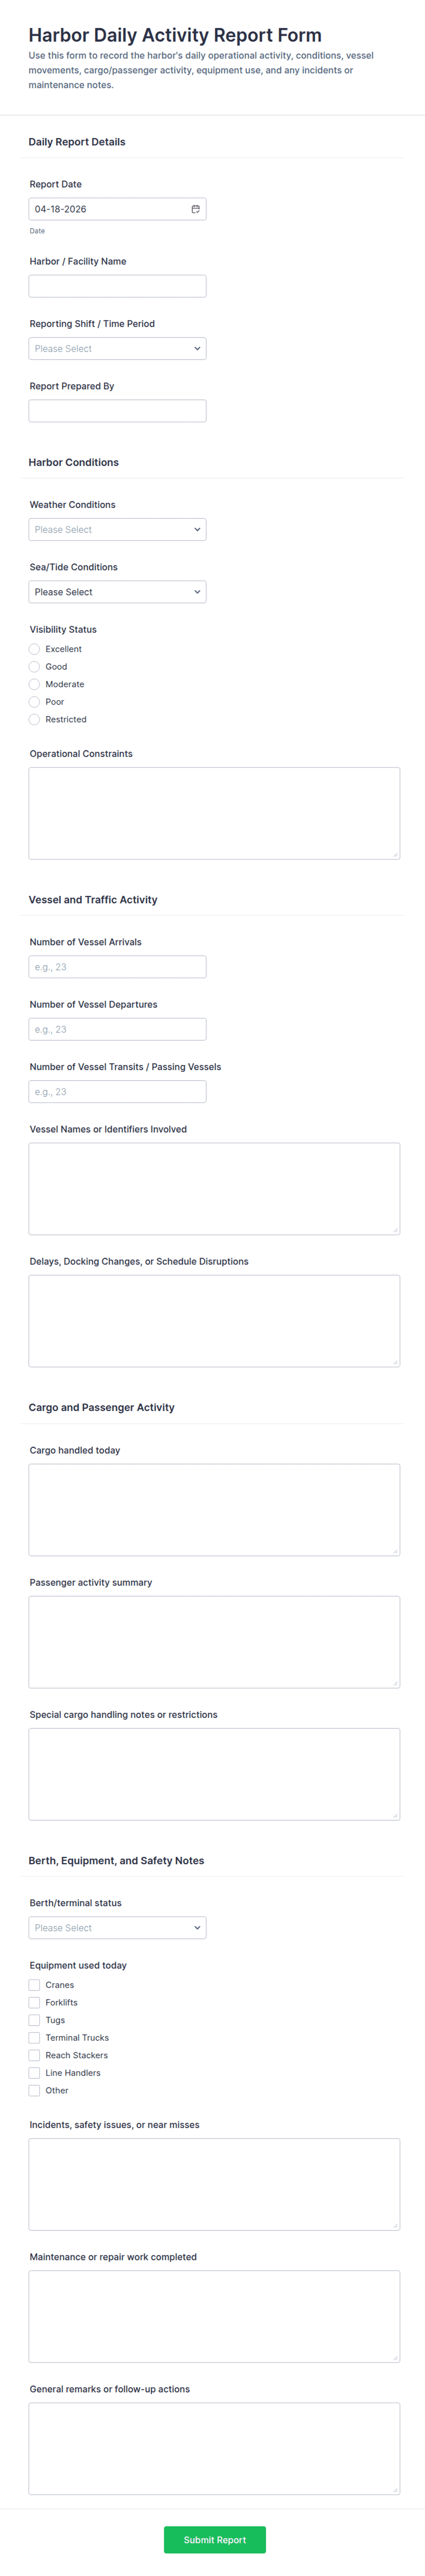Focus the Harbor / Facility Name field
This screenshot has width=425, height=2576.
(117, 286)
